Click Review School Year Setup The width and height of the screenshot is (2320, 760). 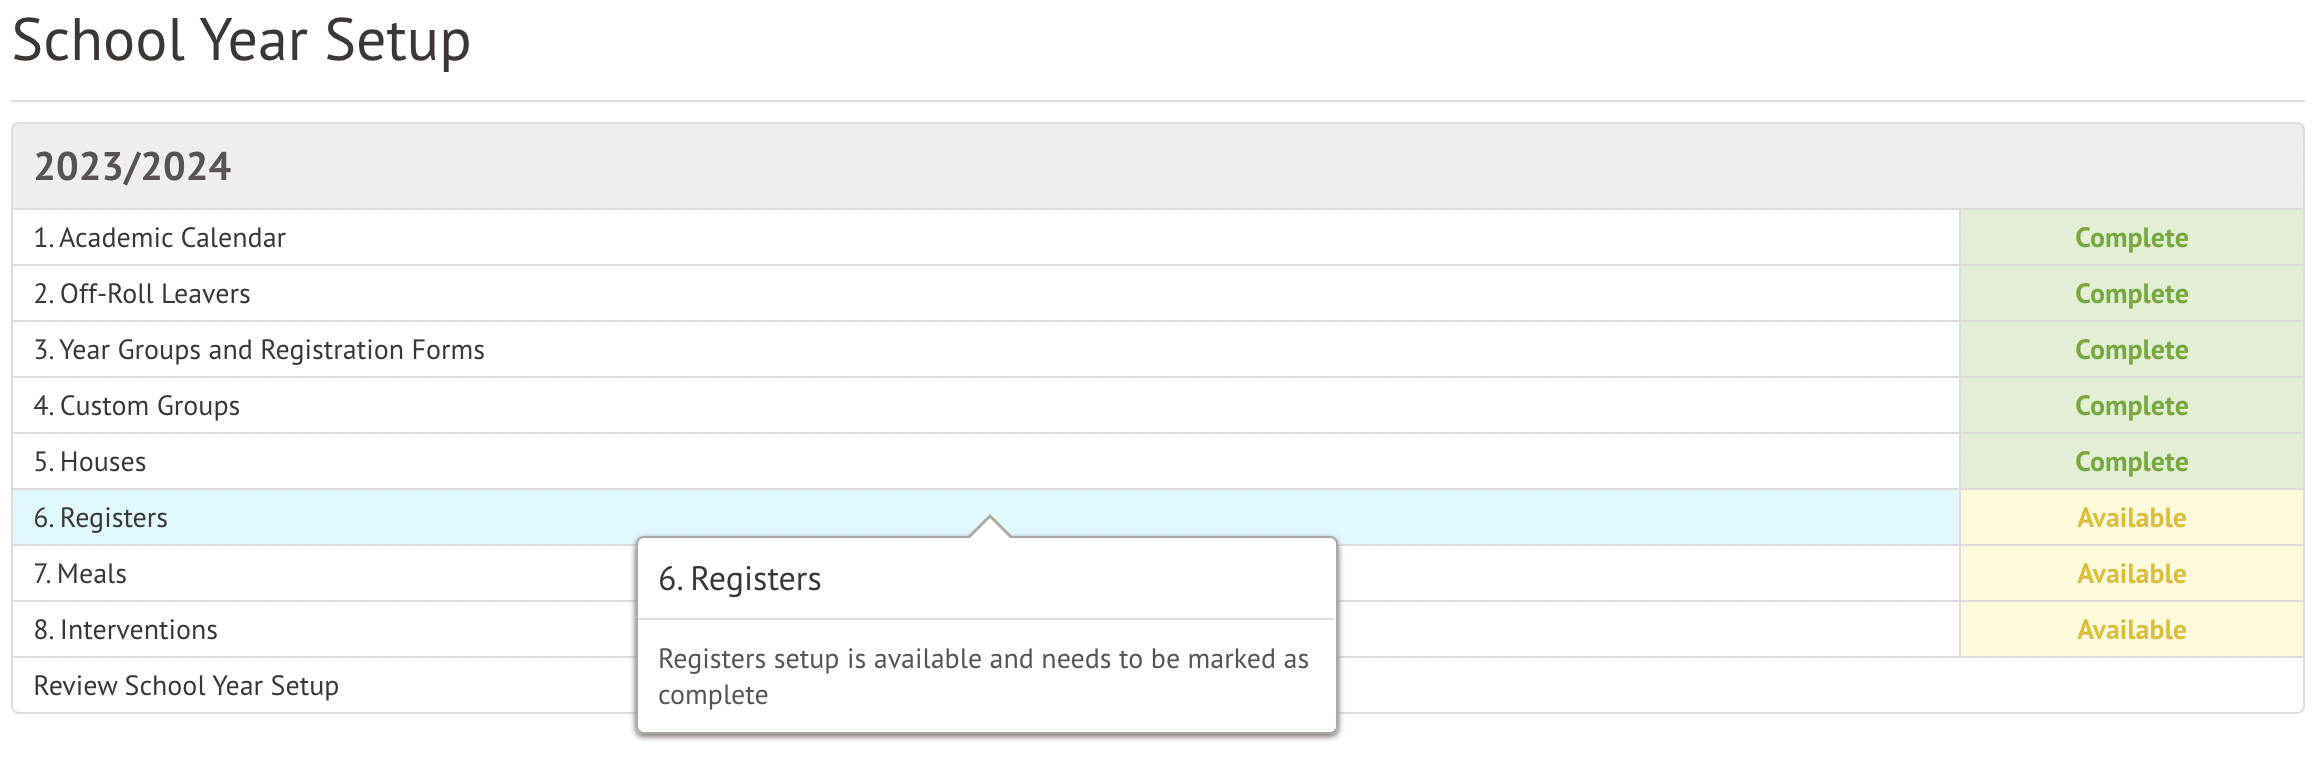click(186, 686)
